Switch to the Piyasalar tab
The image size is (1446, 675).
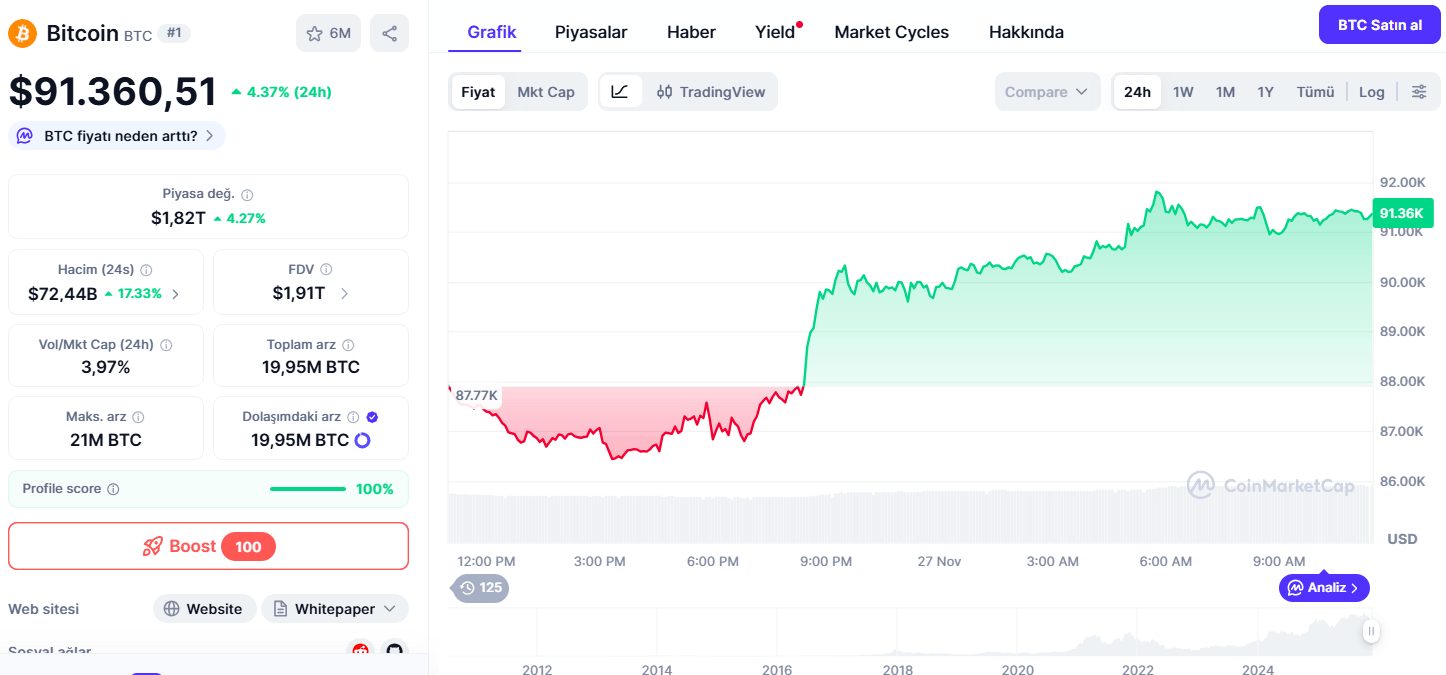(591, 32)
